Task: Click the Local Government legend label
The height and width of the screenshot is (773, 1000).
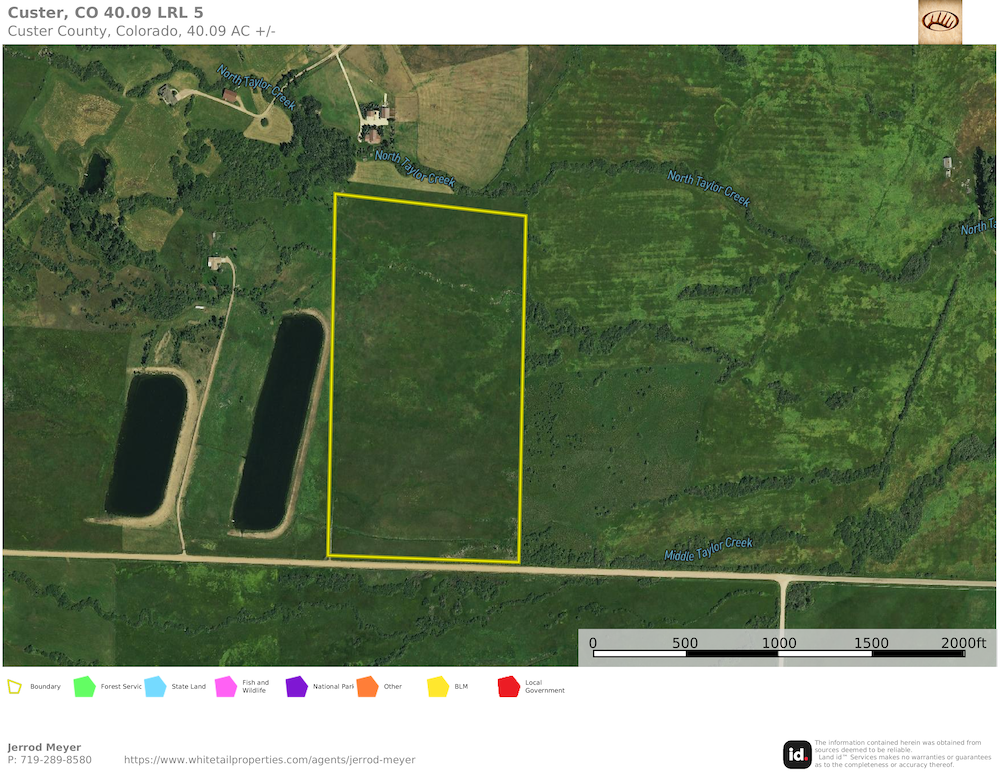Action: coord(545,687)
